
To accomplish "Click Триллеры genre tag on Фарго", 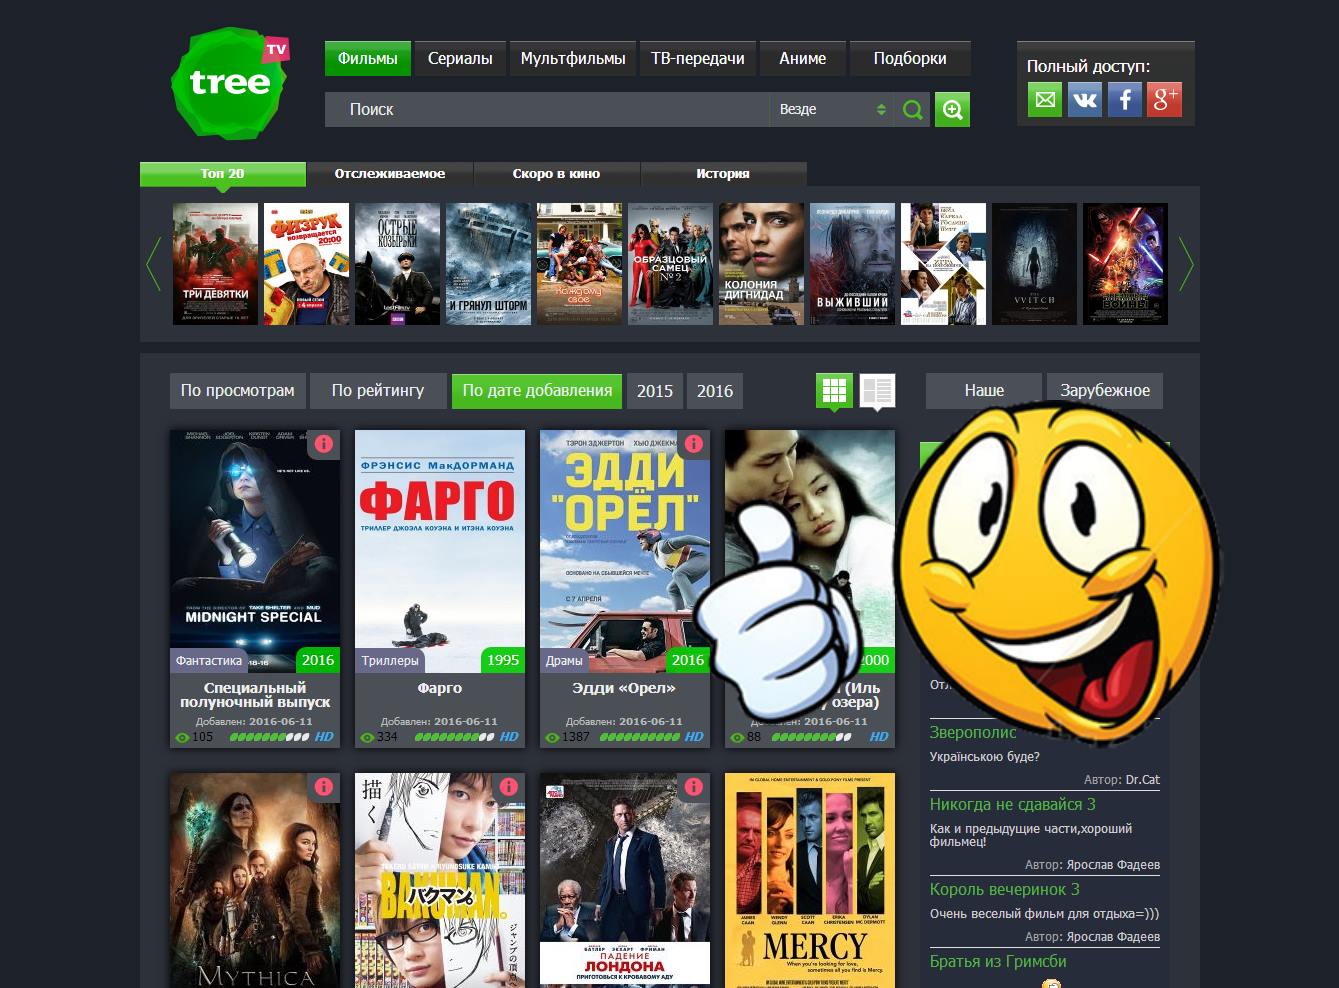I will tap(390, 660).
